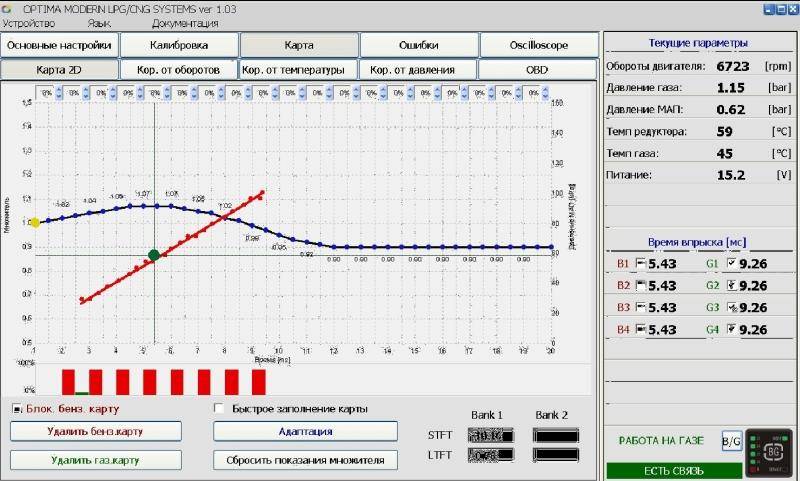Viewport: 800px width, 481px height.
Task: Toggle the B1 petrol injector checkbox
Action: pyautogui.click(x=640, y=264)
